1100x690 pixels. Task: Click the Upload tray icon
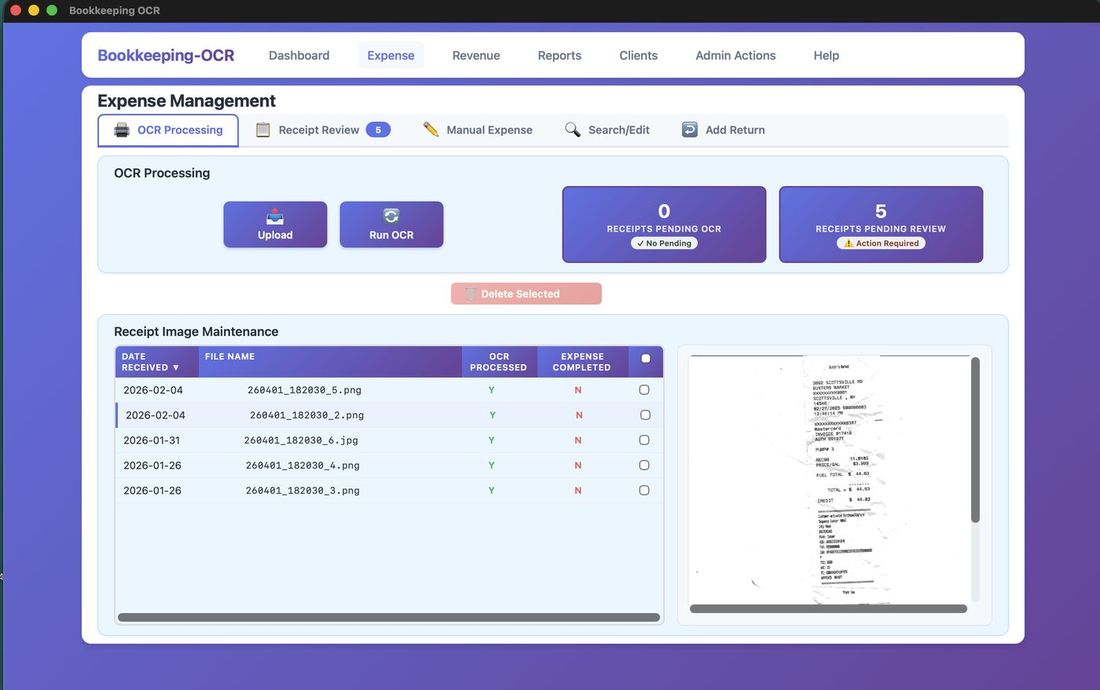click(275, 216)
